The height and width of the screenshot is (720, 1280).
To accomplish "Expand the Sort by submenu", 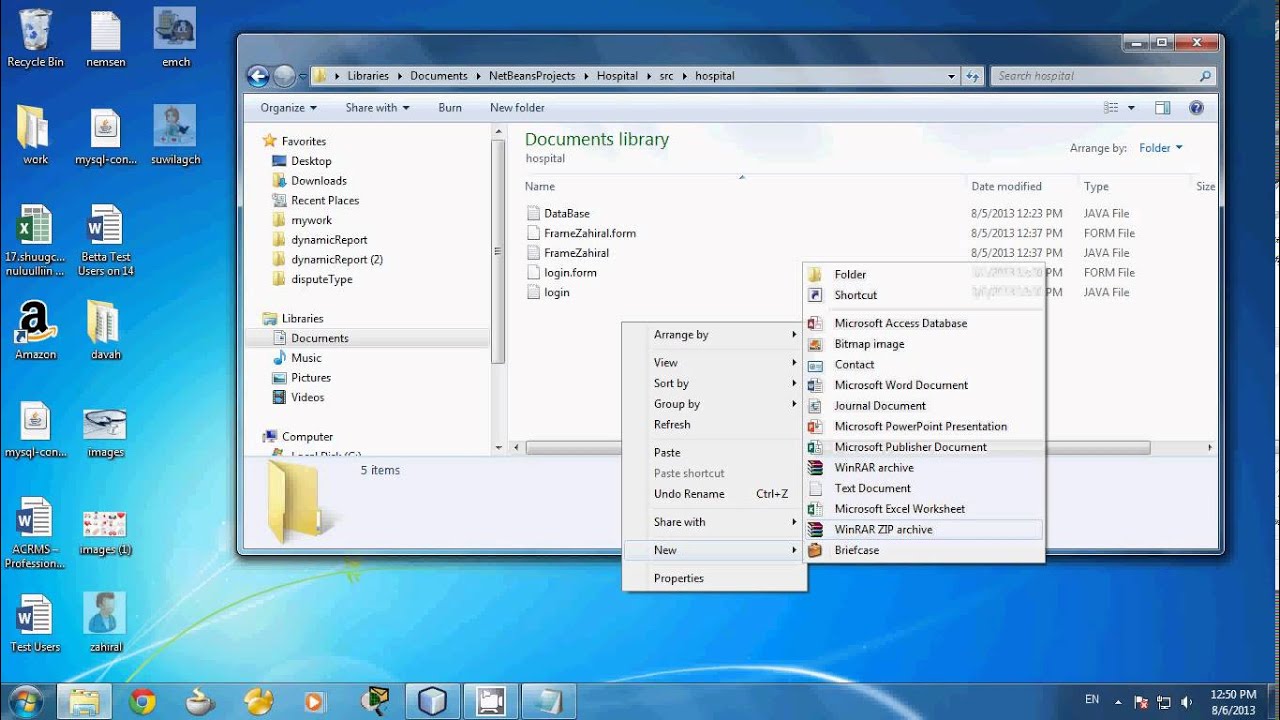I will [x=713, y=383].
